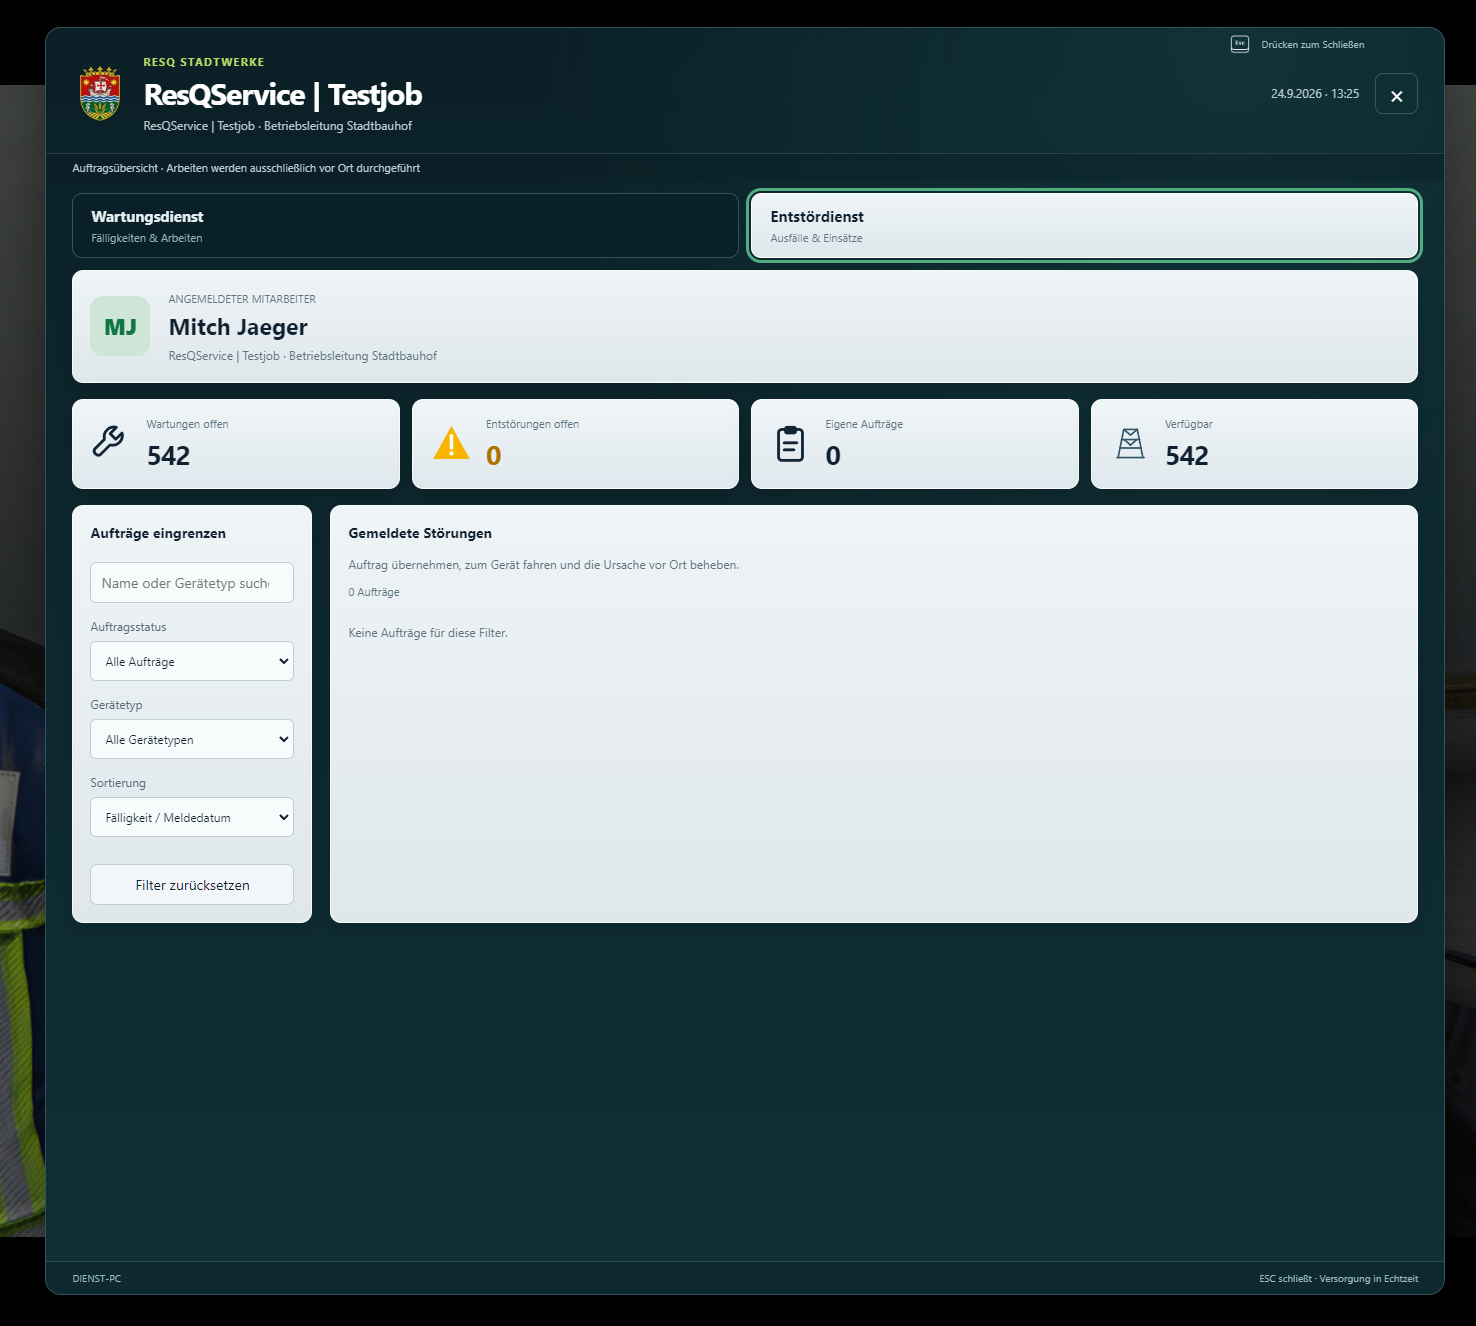Close the panel with the X button

coord(1396,94)
